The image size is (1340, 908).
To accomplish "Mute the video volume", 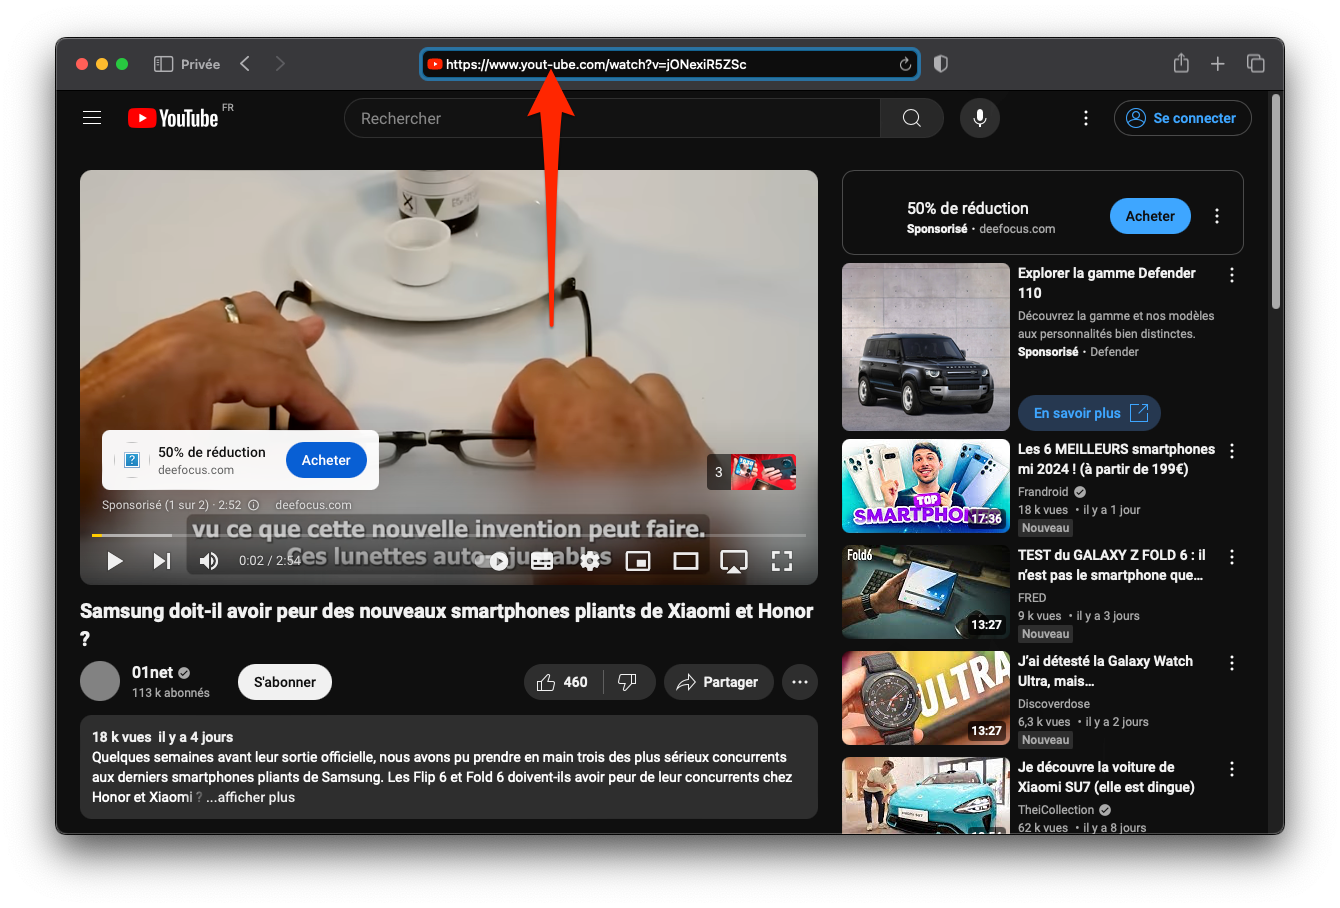I will coord(208,561).
